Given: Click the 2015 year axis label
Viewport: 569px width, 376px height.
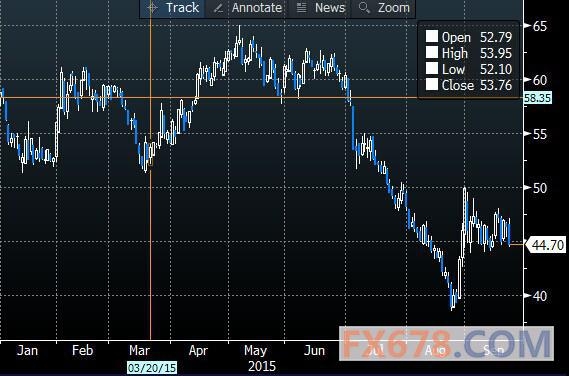Looking at the screenshot, I should tap(262, 366).
